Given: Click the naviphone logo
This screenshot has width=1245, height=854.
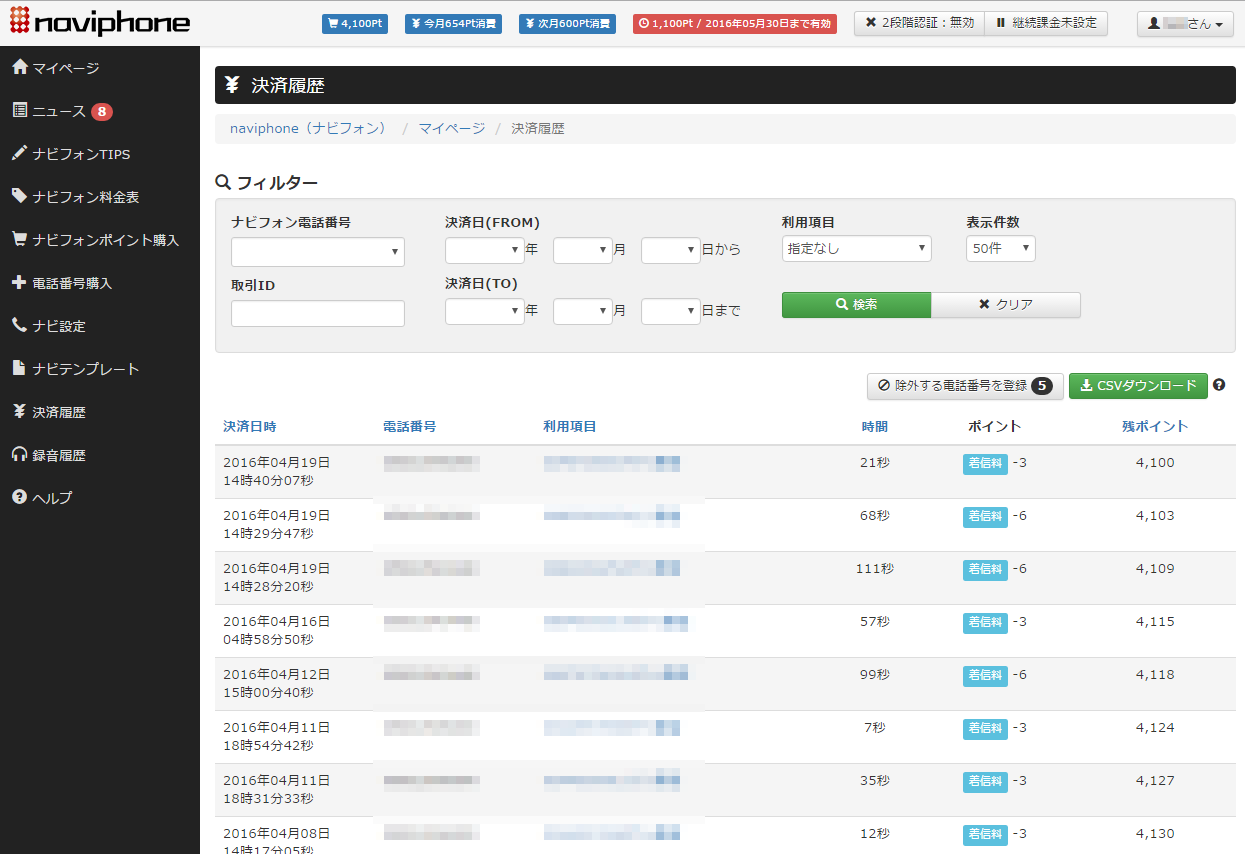Looking at the screenshot, I should pyautogui.click(x=99, y=22).
